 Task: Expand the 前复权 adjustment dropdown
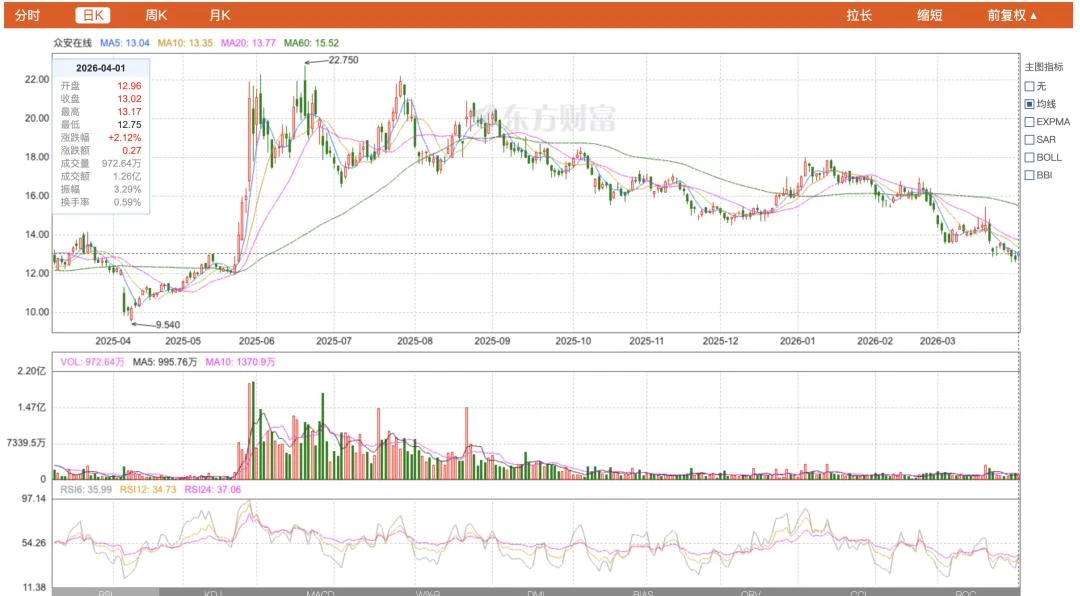(1011, 15)
